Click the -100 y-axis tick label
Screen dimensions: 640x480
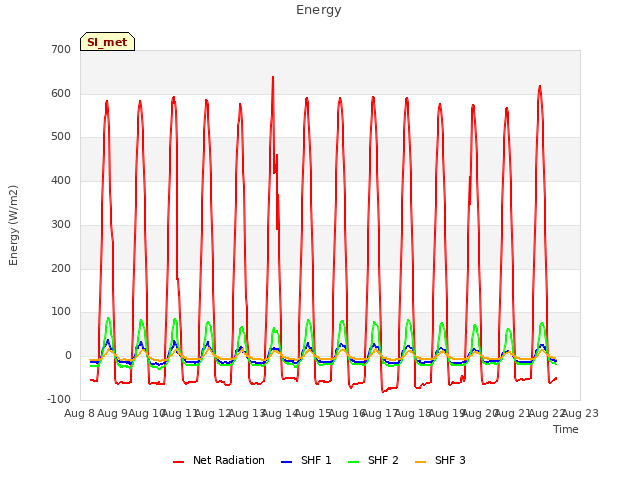click(59, 400)
